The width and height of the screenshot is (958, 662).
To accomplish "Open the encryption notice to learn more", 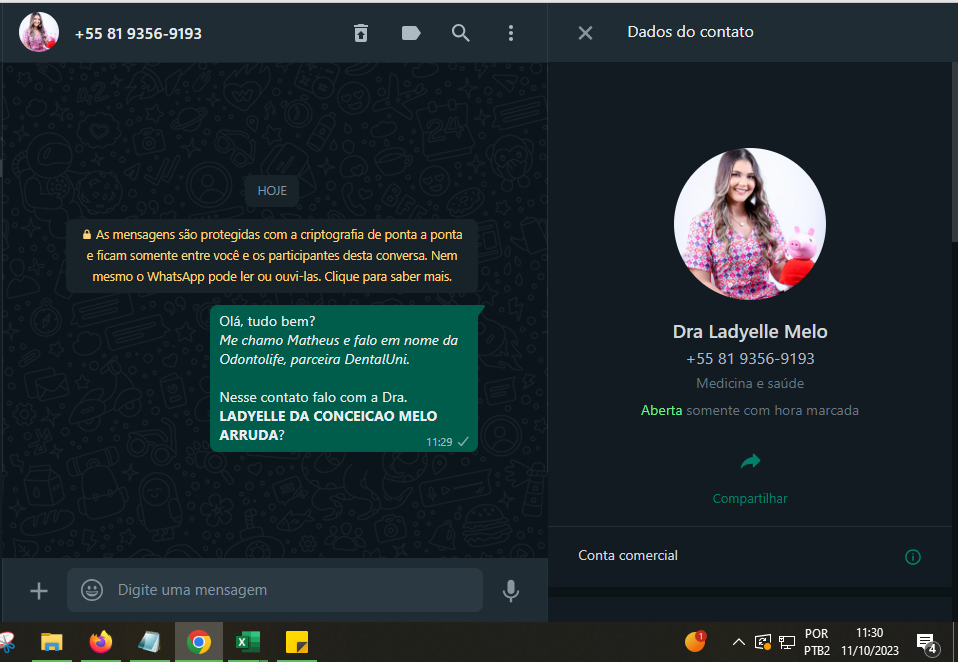I will [272, 255].
